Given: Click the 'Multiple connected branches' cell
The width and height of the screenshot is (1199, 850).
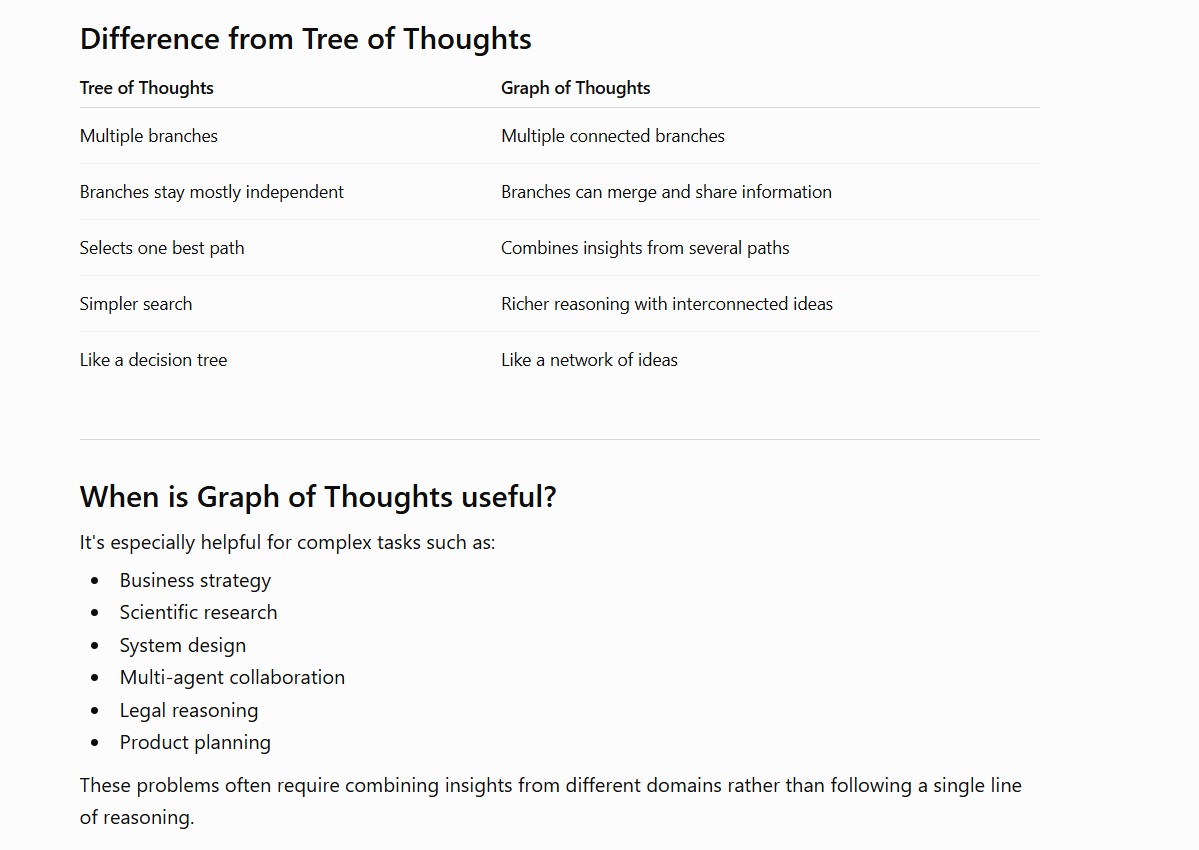Looking at the screenshot, I should pyautogui.click(x=612, y=136).
